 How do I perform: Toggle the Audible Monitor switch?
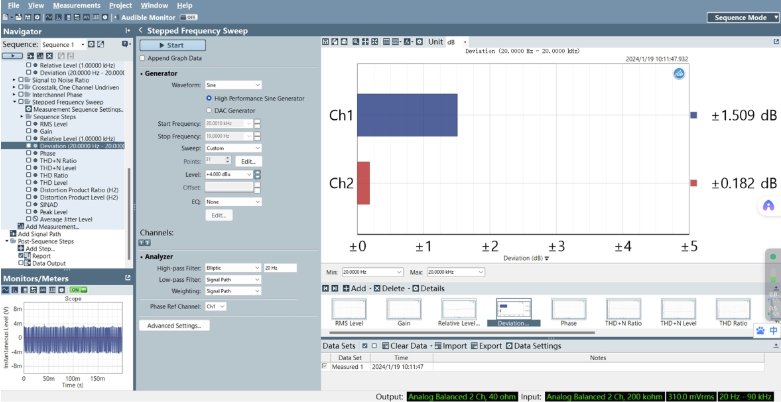point(190,17)
